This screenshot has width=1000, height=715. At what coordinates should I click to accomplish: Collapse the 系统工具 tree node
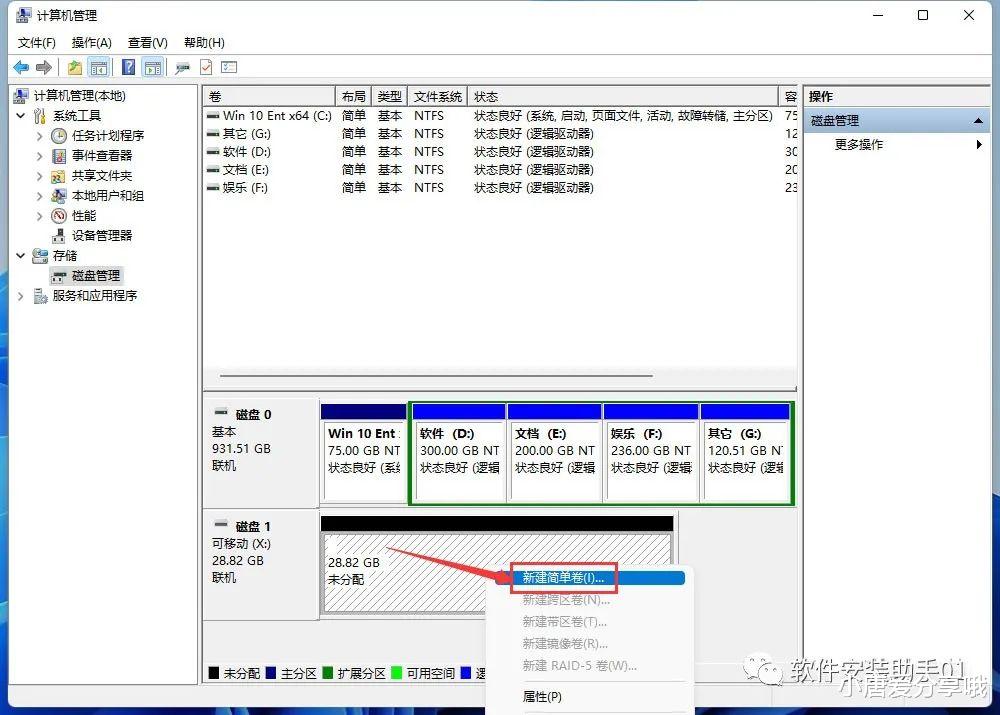pos(20,115)
